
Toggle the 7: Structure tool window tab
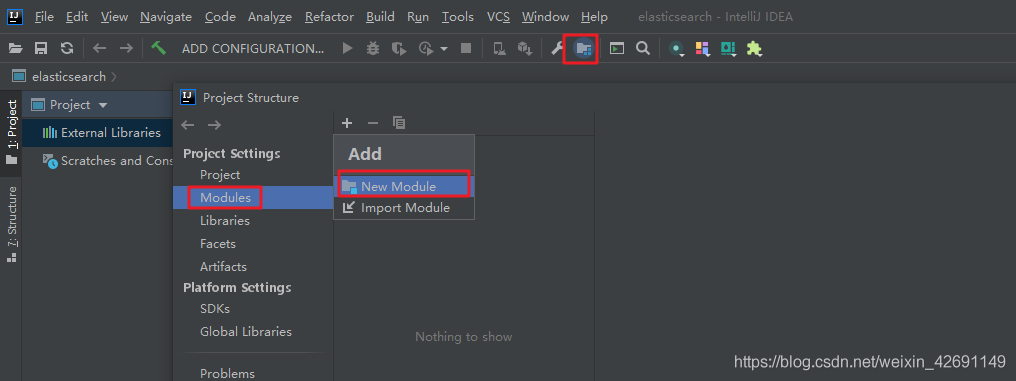[12, 224]
